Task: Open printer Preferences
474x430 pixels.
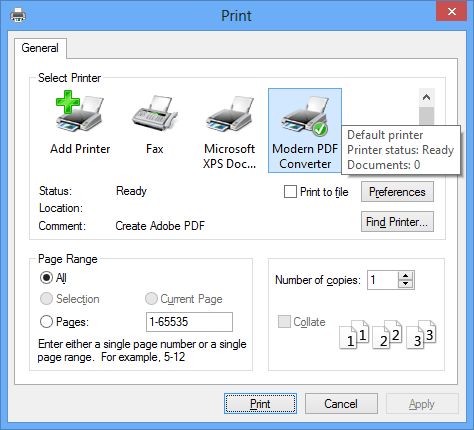Action: [x=397, y=192]
